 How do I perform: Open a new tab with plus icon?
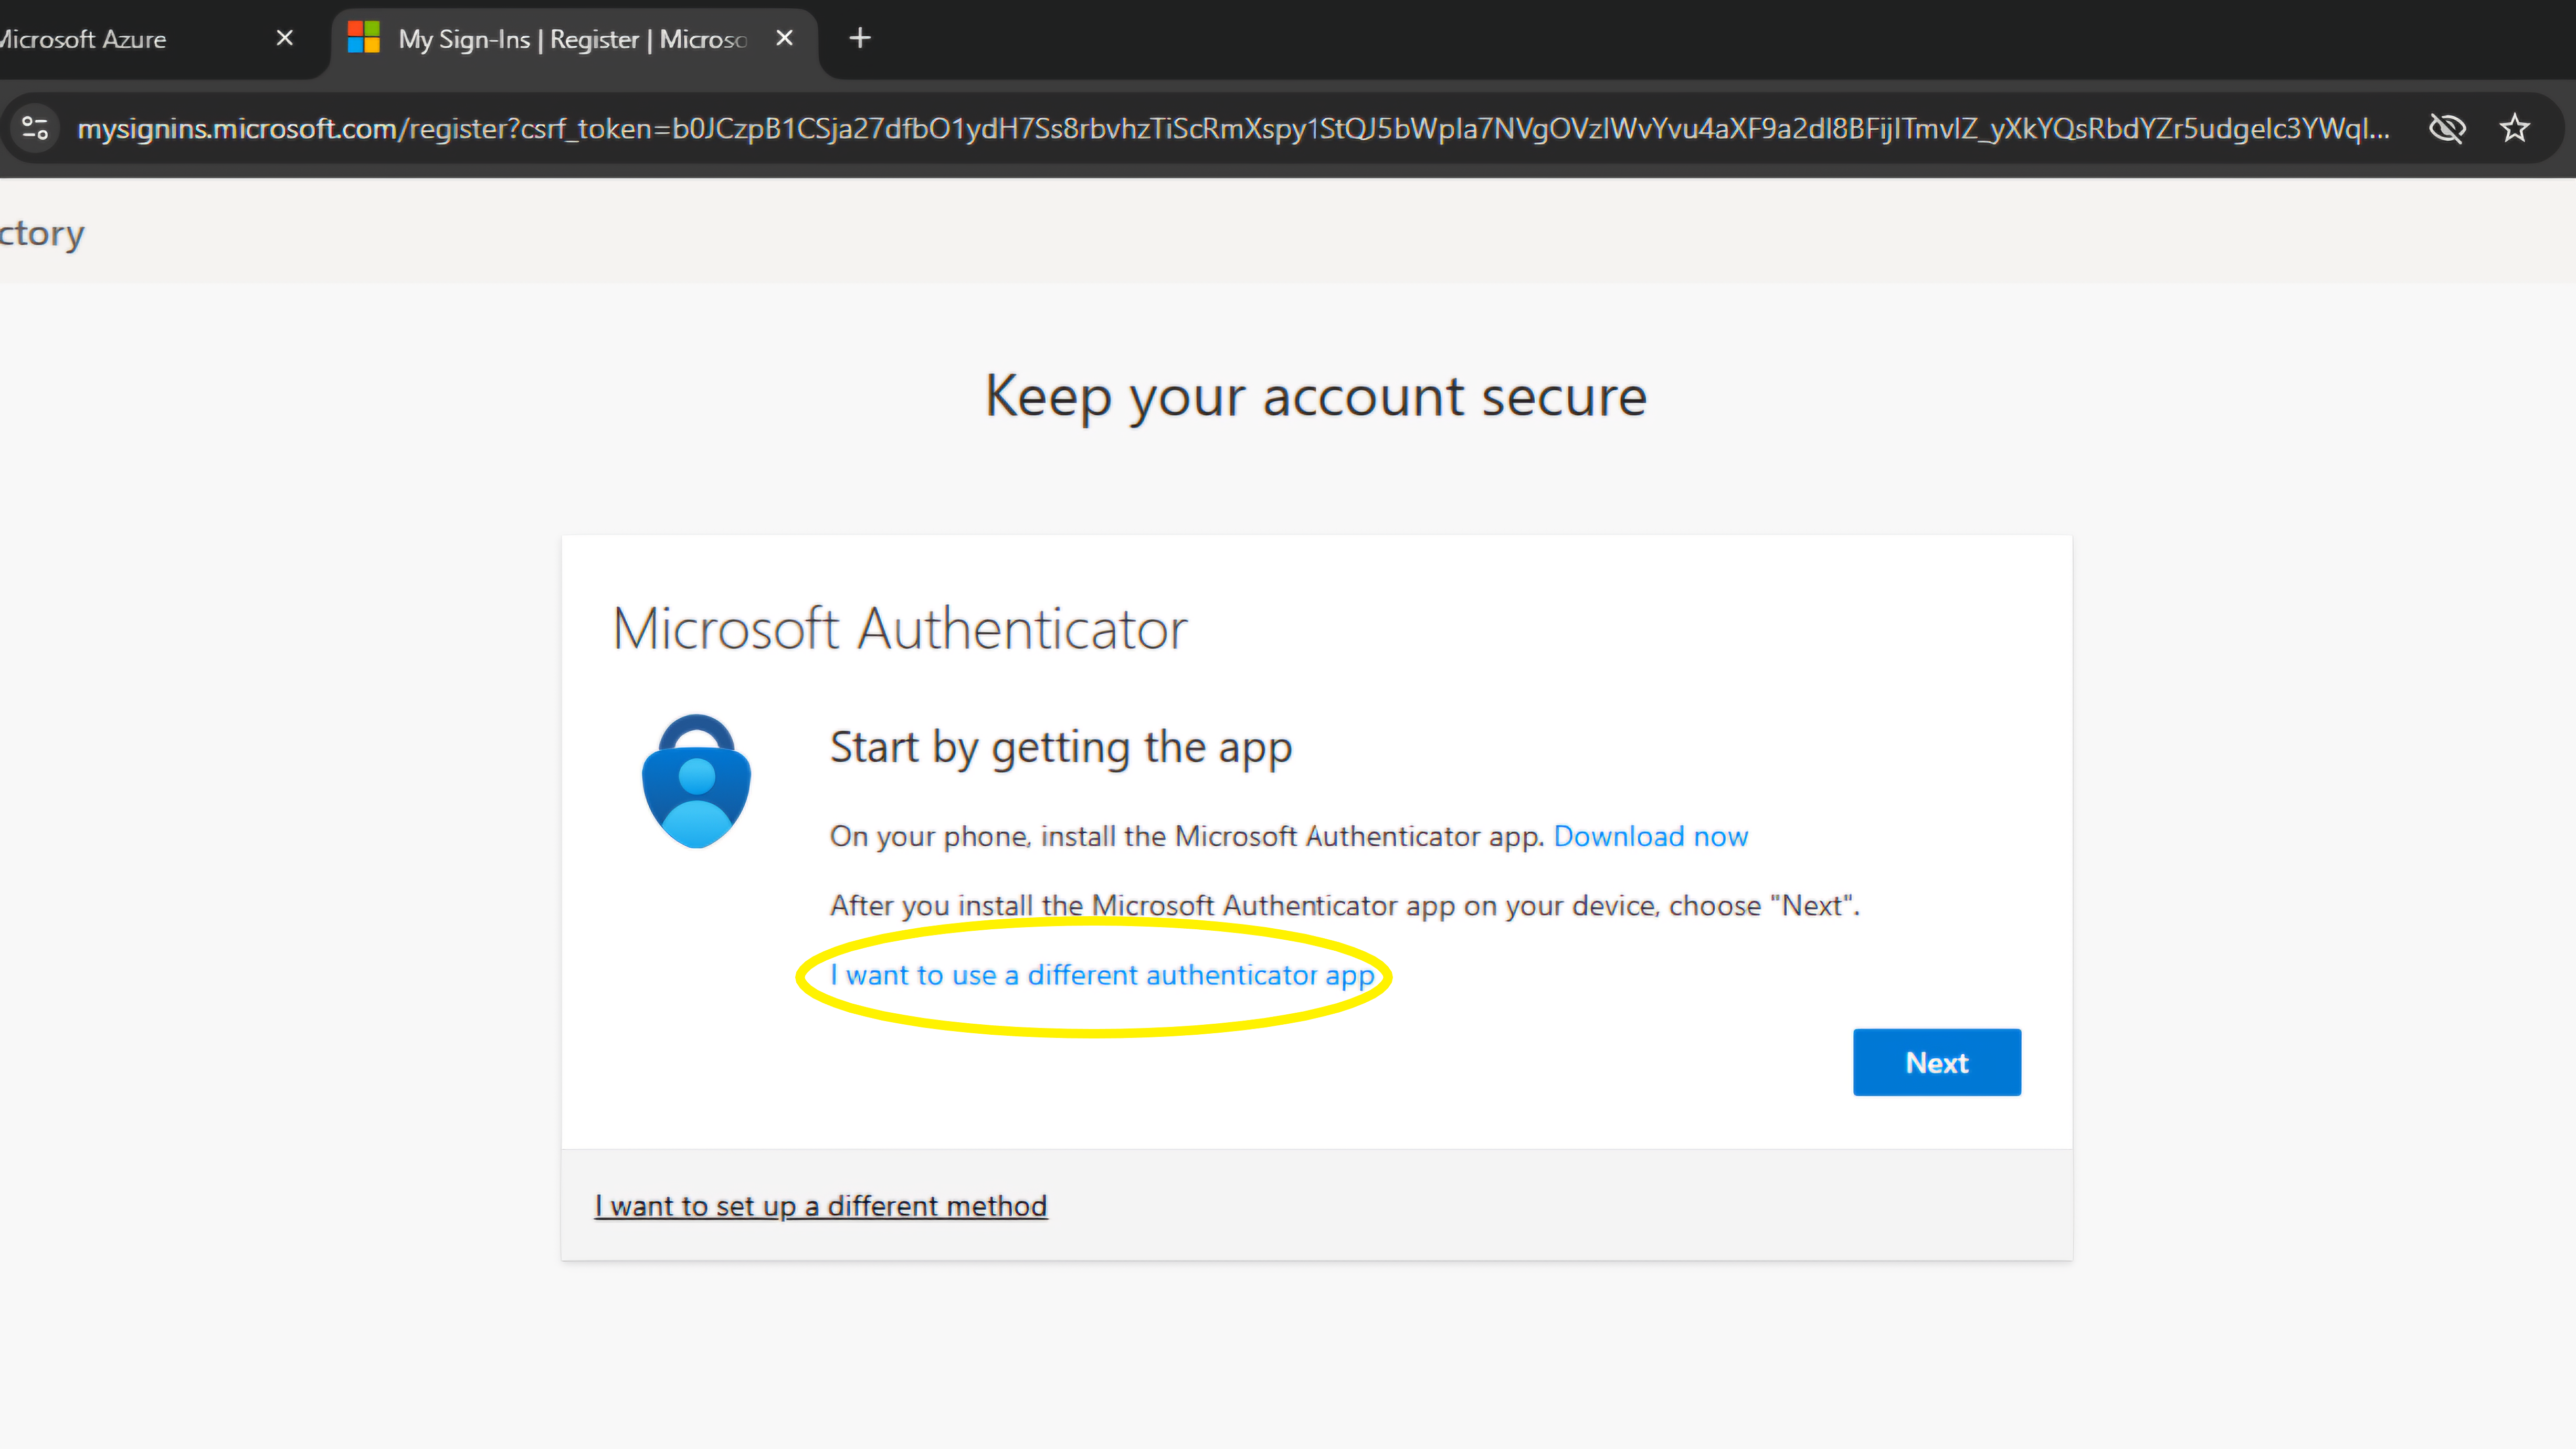tap(859, 38)
